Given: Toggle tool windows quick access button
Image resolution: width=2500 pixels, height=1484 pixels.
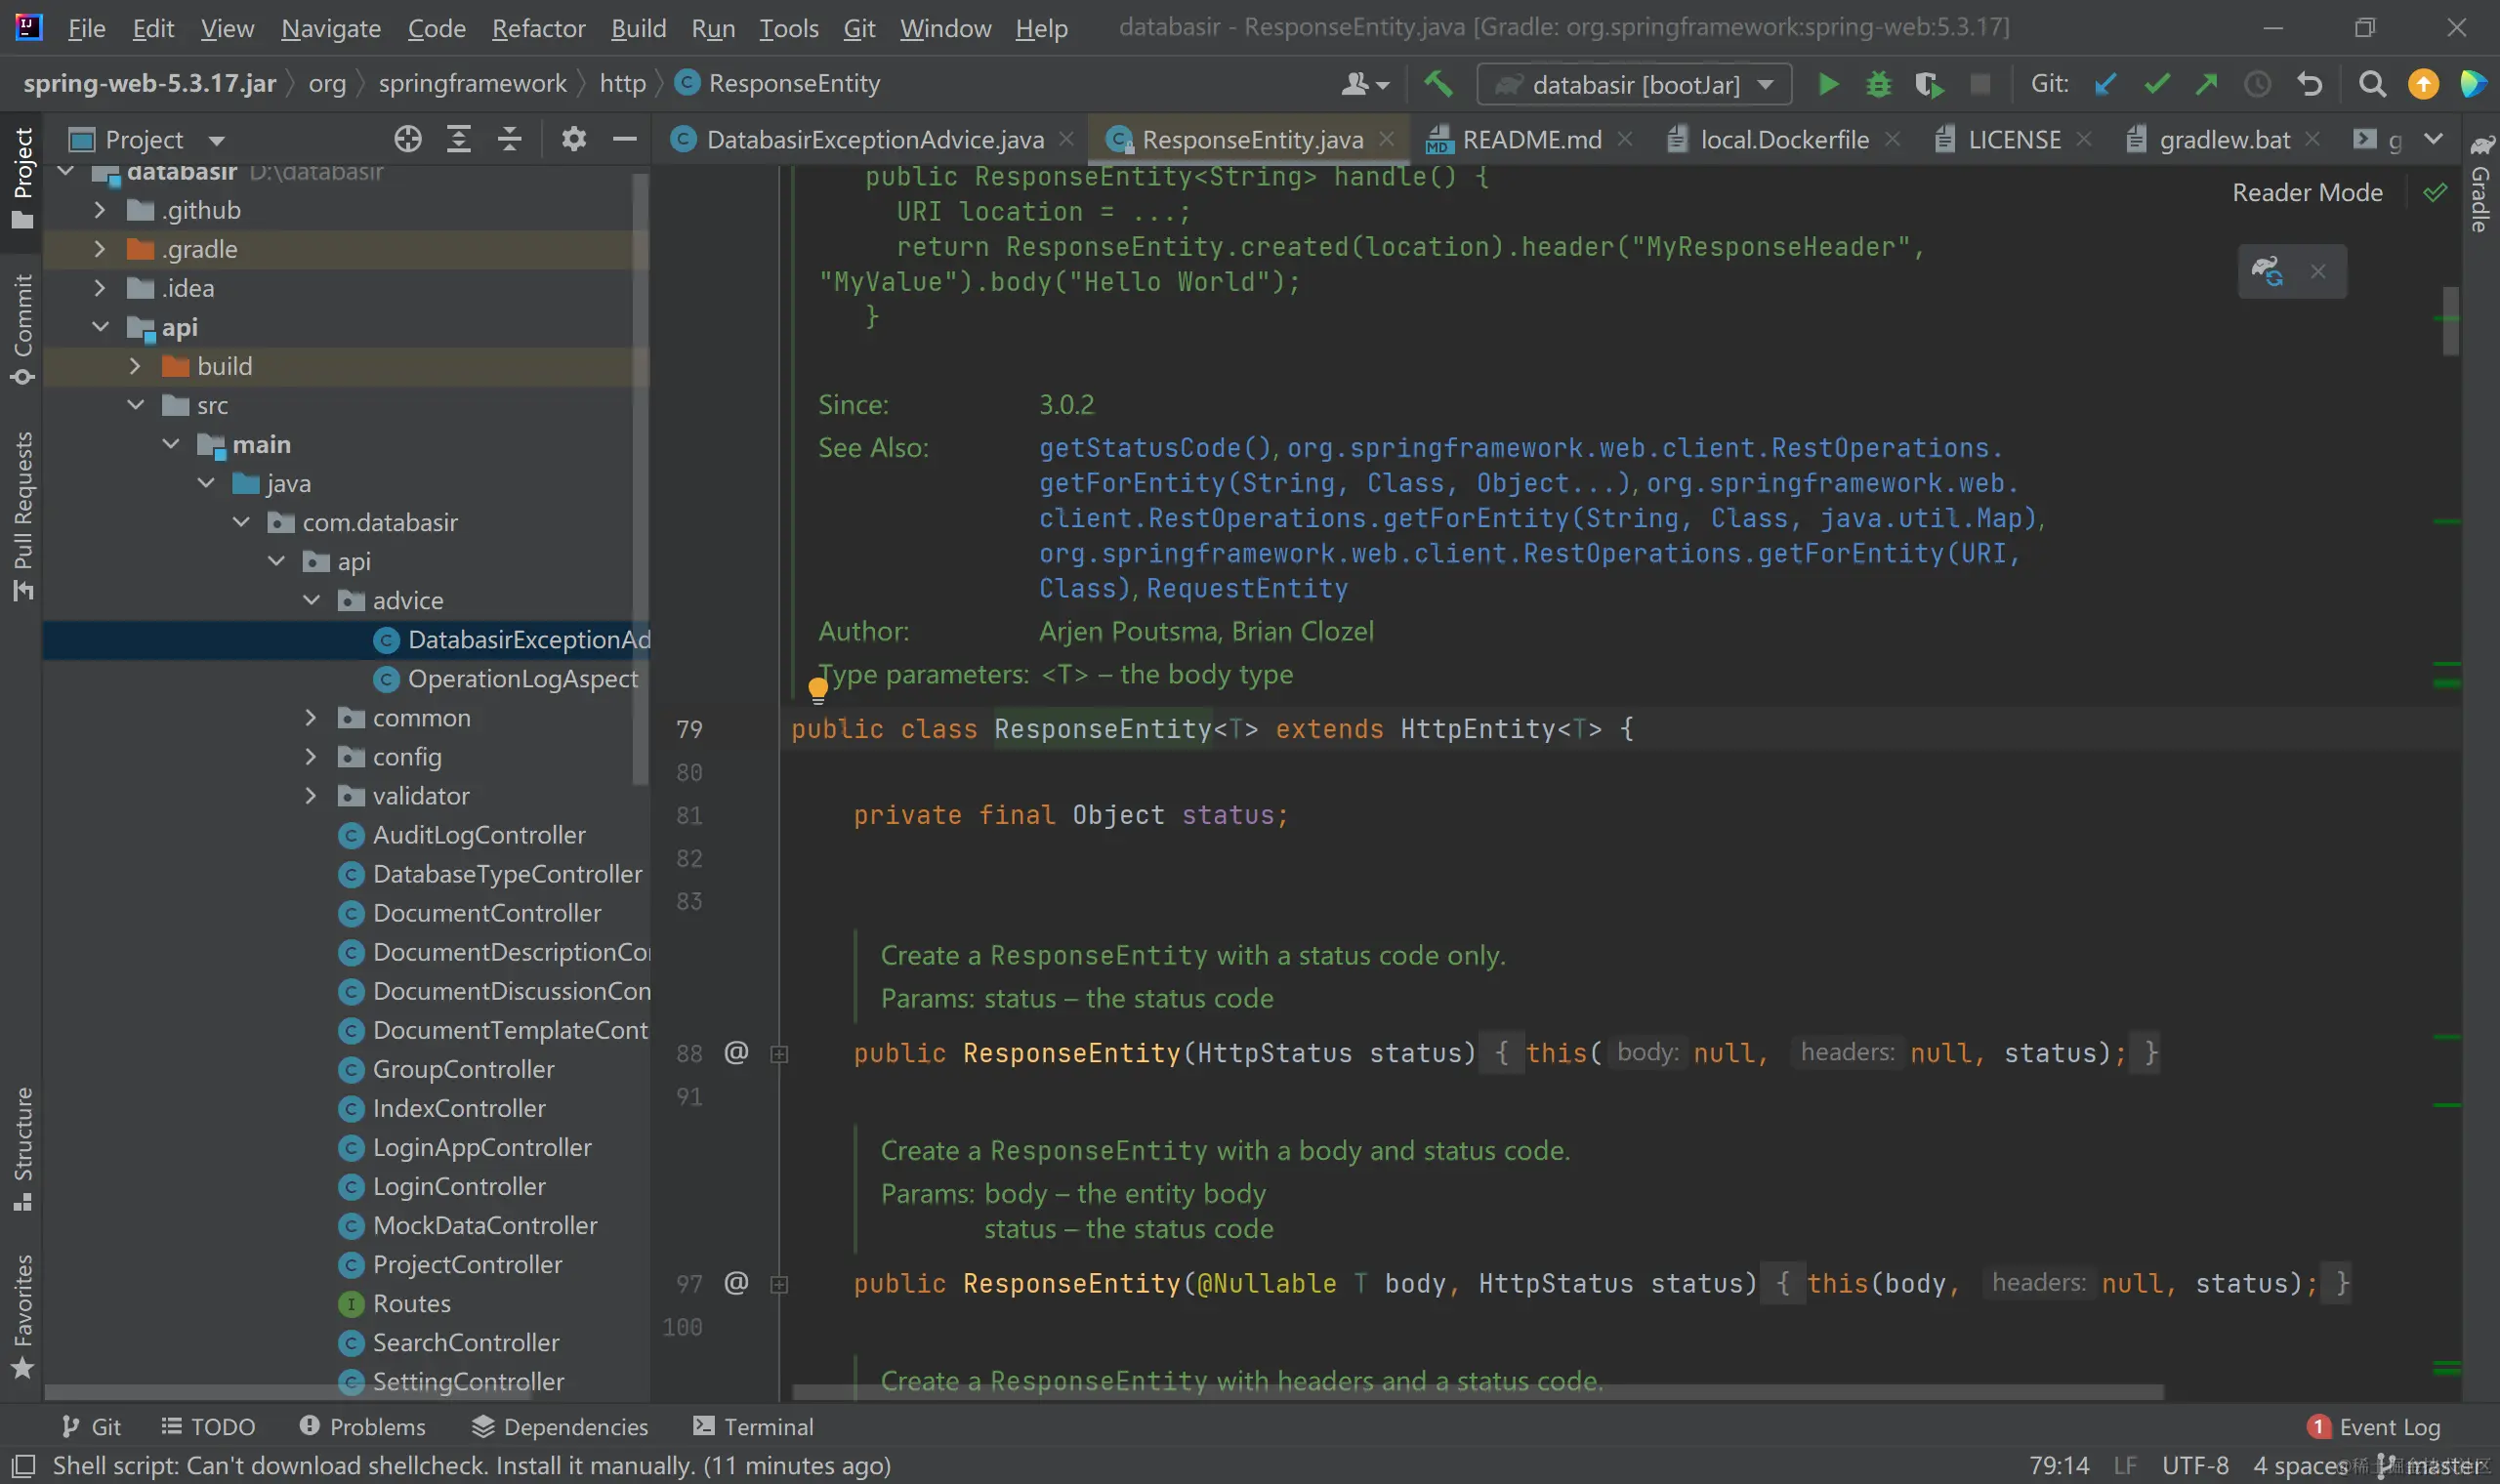Looking at the screenshot, I should [x=24, y=1466].
